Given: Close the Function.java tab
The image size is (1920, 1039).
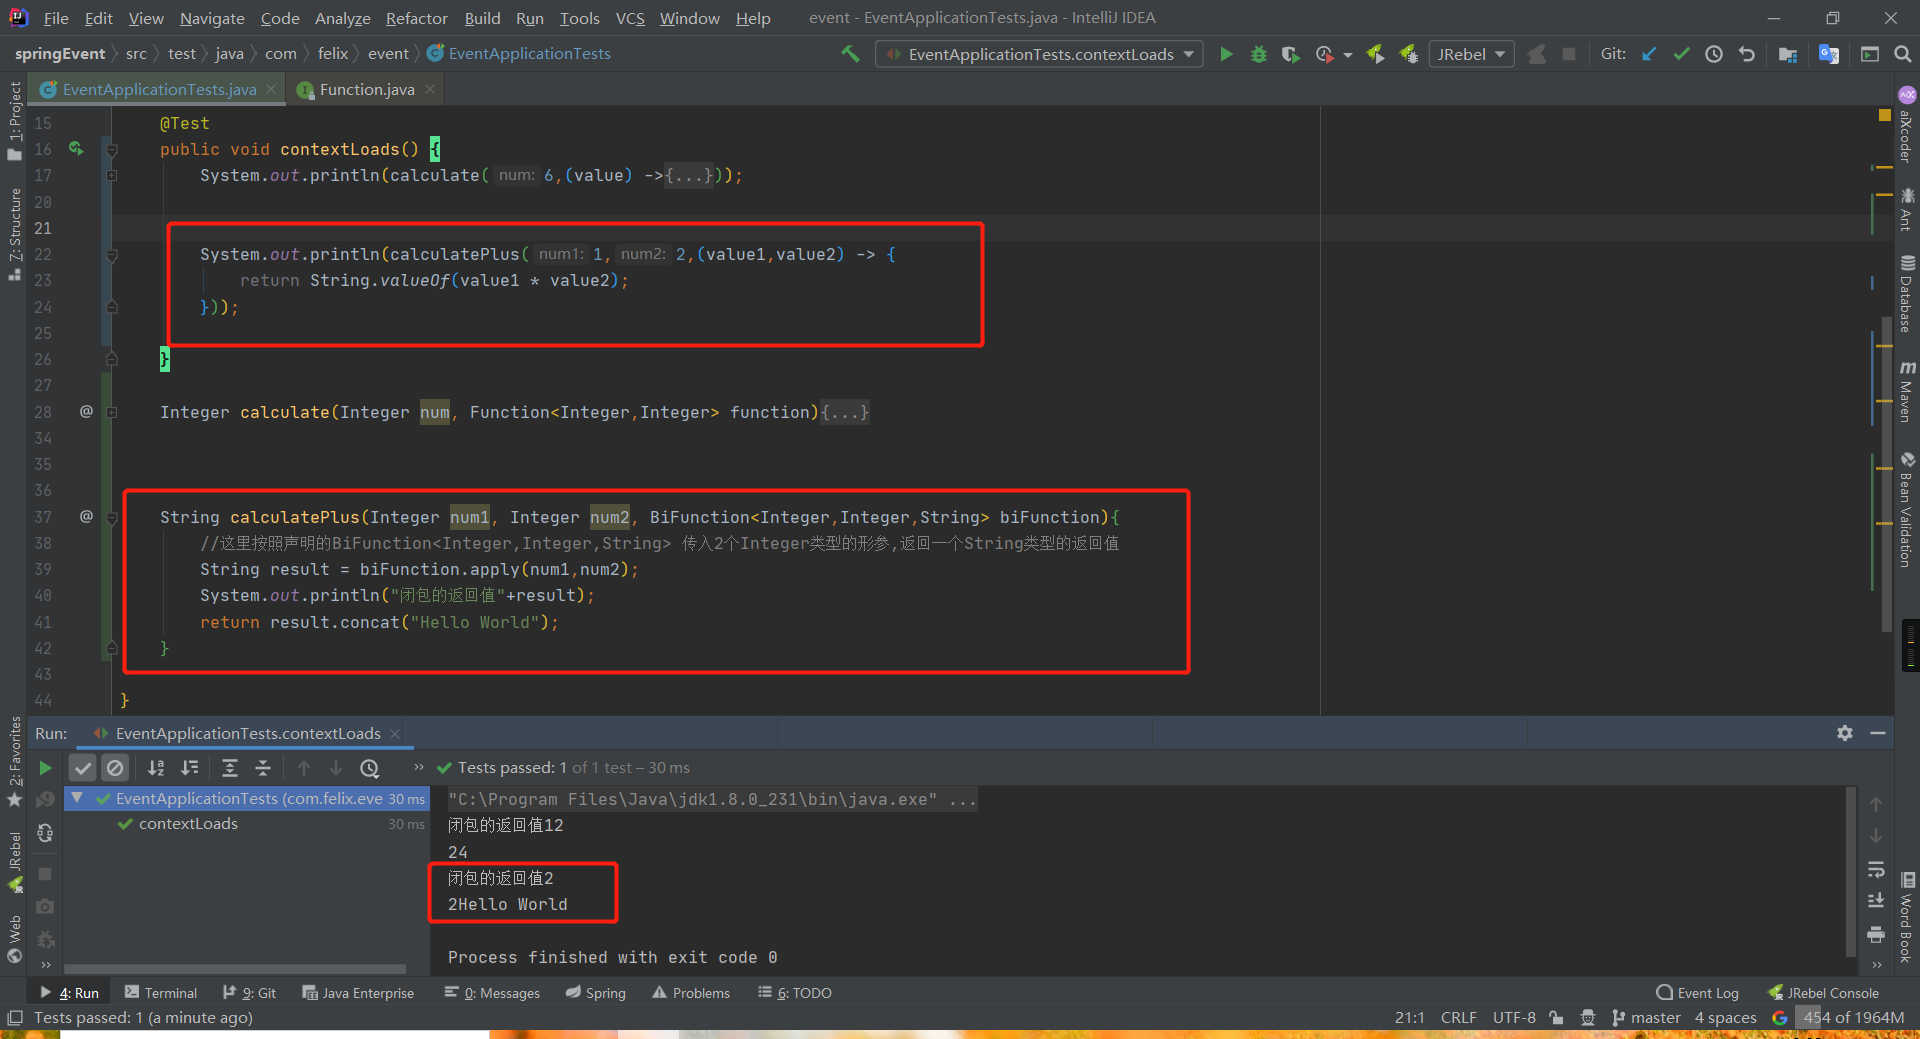Looking at the screenshot, I should click(x=430, y=89).
